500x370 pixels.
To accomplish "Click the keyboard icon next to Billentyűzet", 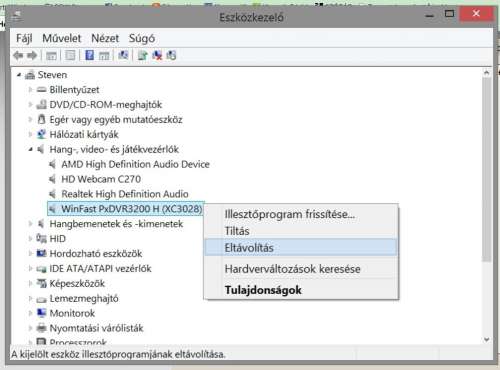I will tap(41, 90).
